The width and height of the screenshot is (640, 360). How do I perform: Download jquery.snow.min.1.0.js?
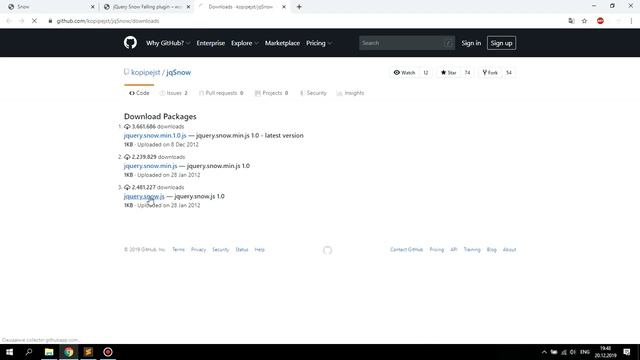tap(155, 136)
